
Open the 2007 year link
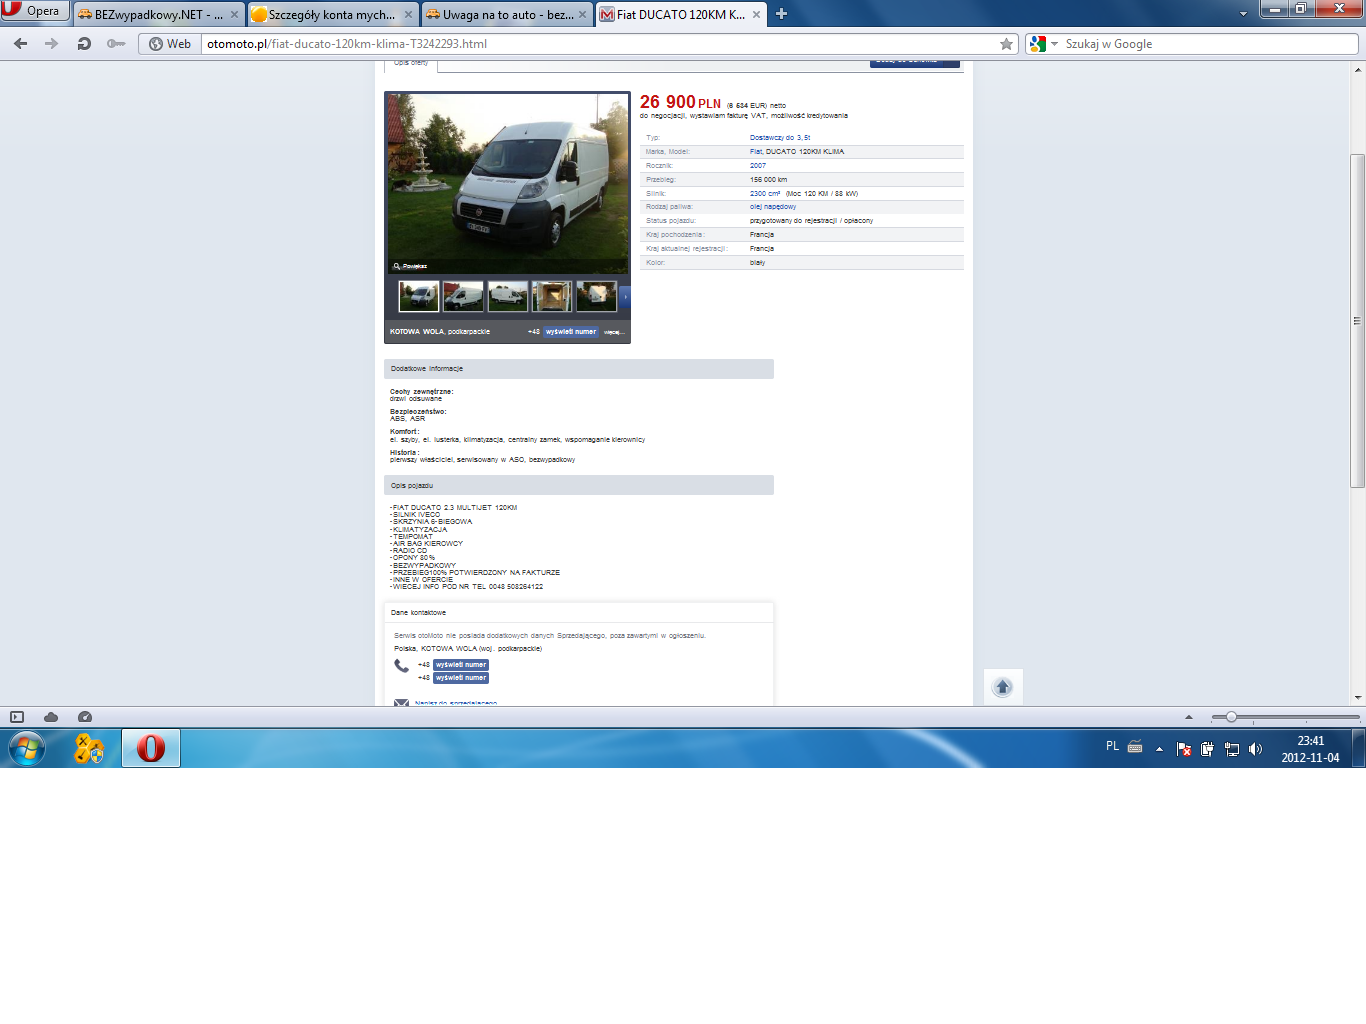[x=758, y=166]
